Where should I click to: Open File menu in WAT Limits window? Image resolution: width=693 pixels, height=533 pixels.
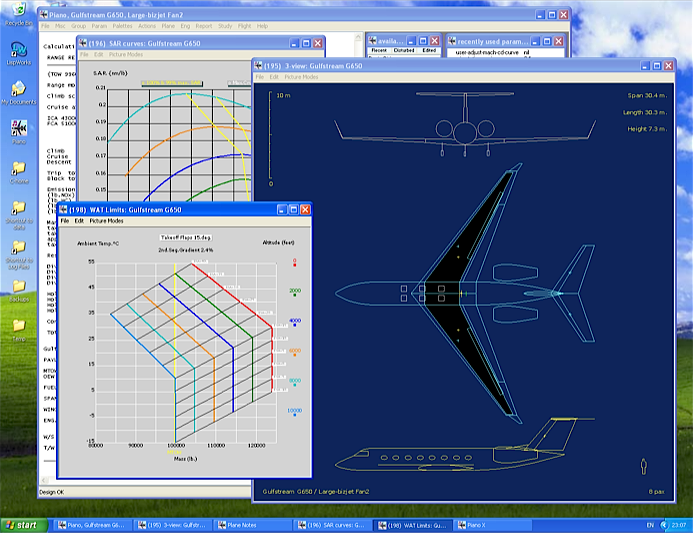click(65, 221)
